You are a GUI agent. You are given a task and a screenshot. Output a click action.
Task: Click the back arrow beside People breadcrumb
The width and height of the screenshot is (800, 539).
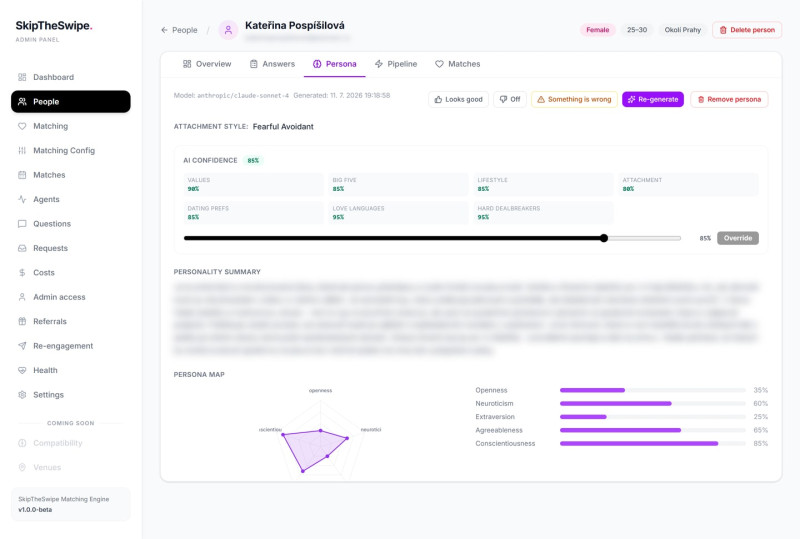click(164, 30)
